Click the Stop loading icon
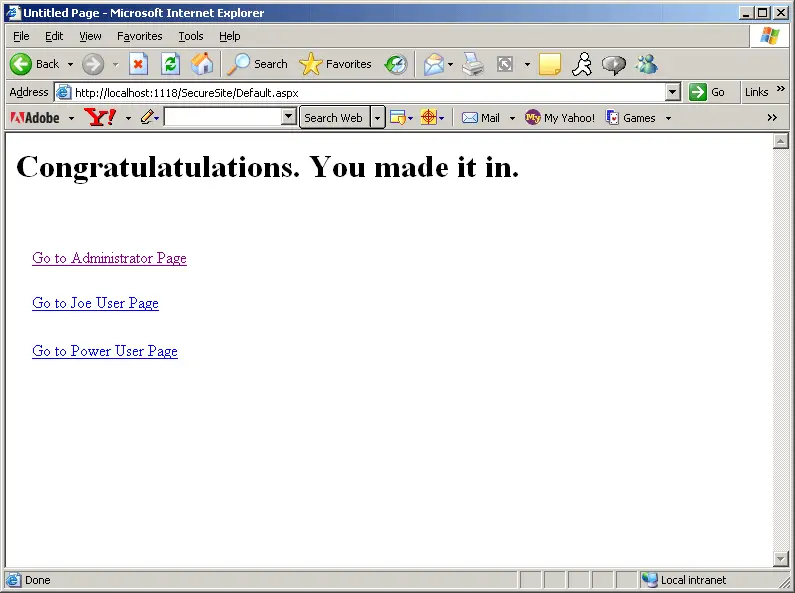 pos(138,64)
